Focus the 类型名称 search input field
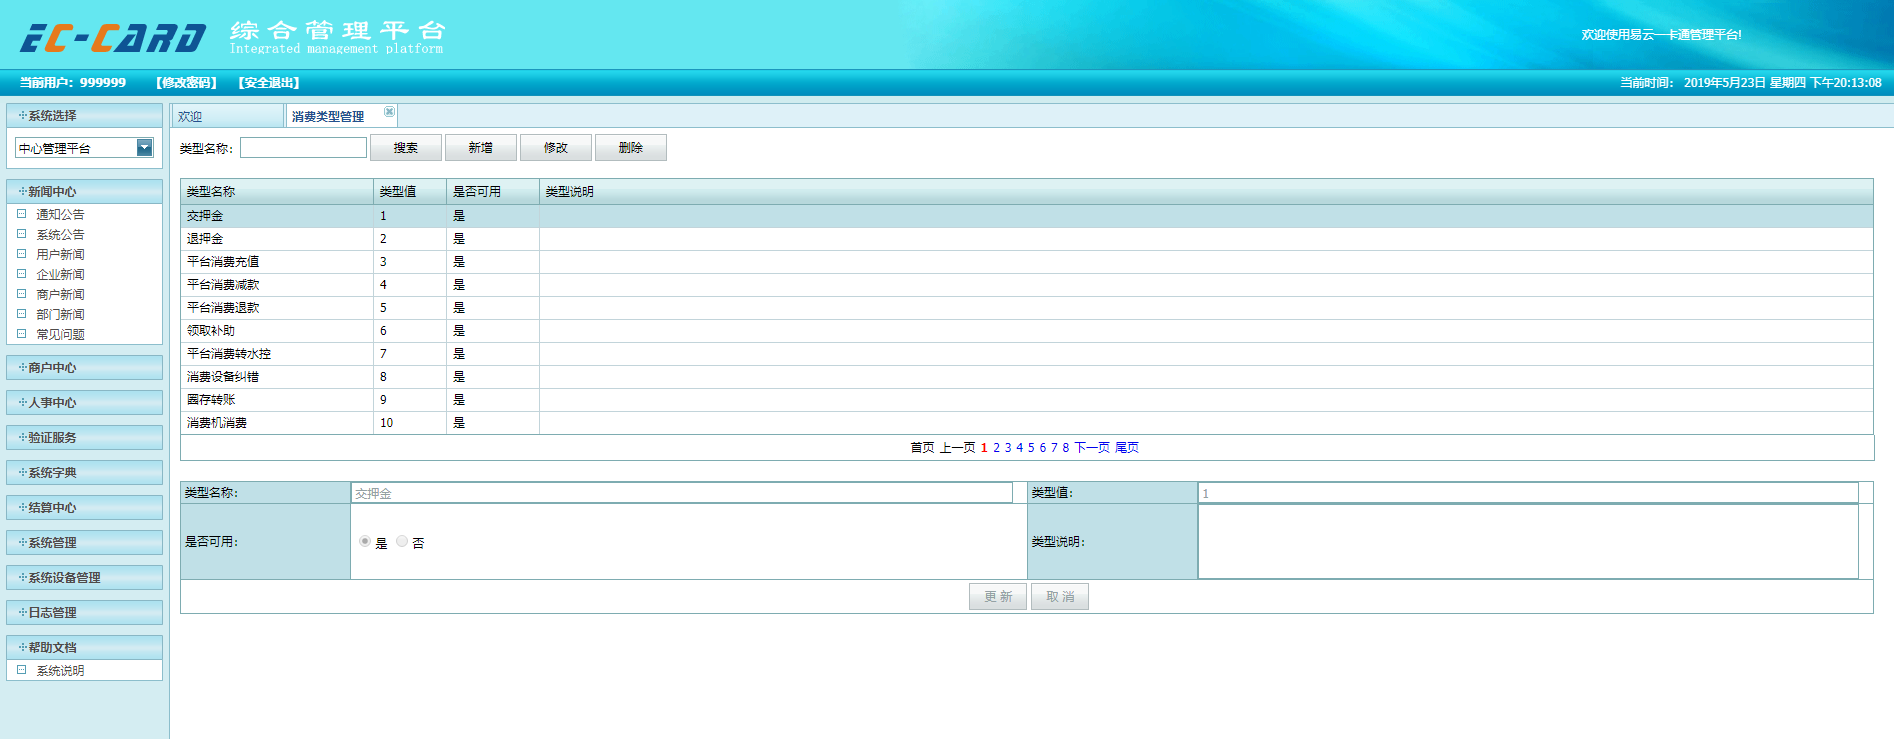This screenshot has width=1894, height=739. pyautogui.click(x=303, y=148)
